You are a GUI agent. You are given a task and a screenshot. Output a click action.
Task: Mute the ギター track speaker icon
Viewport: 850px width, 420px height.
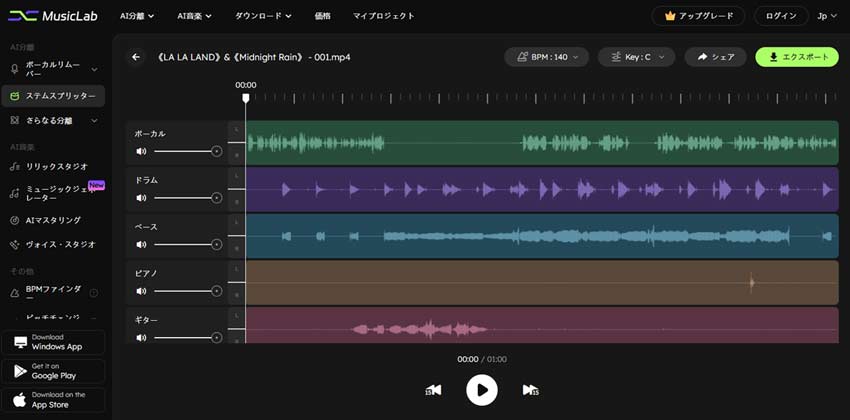(141, 338)
